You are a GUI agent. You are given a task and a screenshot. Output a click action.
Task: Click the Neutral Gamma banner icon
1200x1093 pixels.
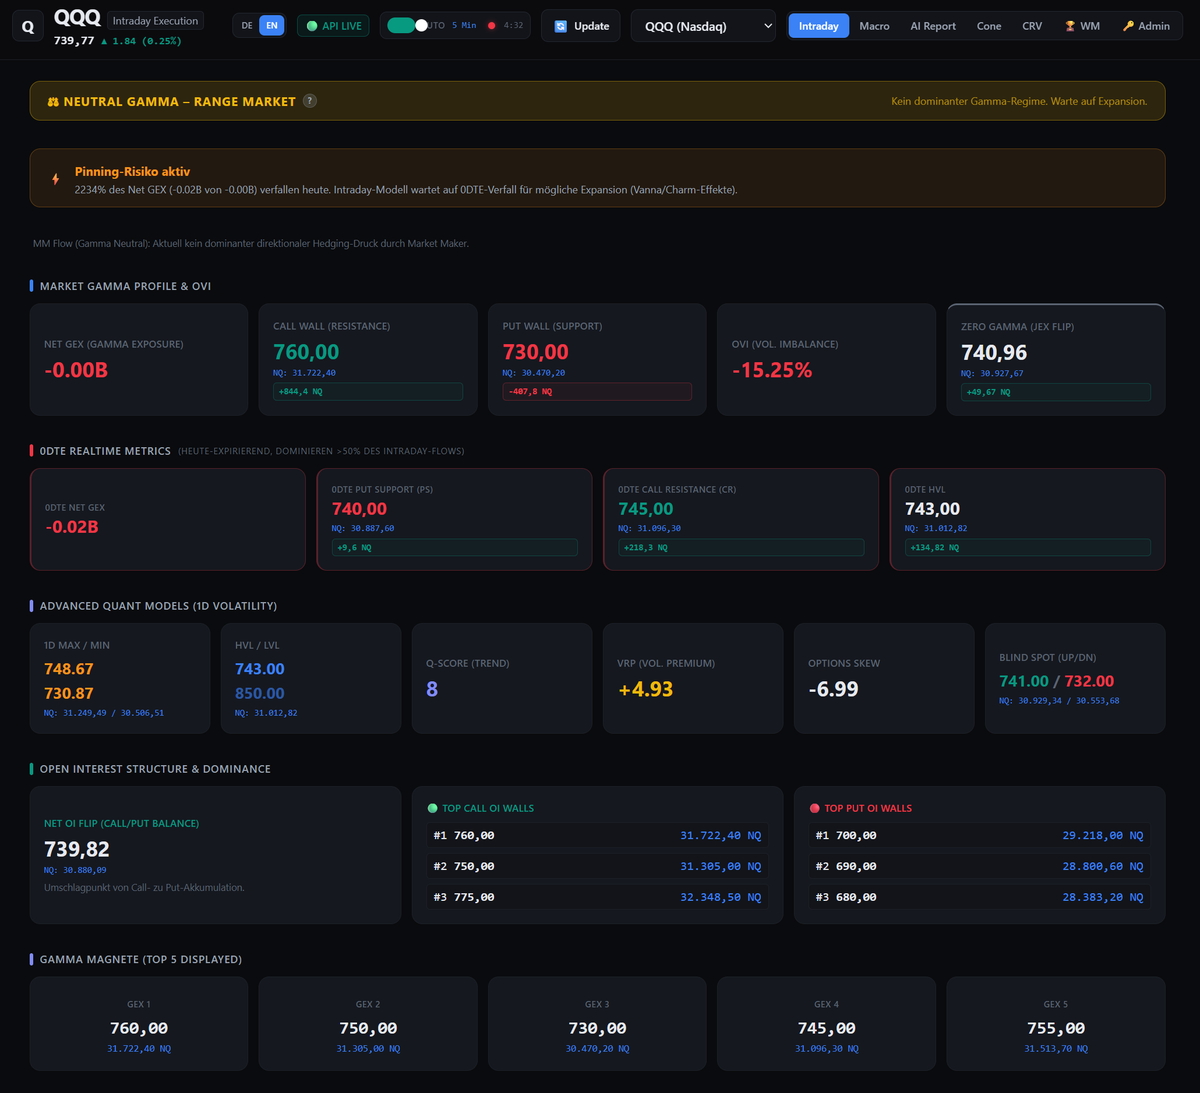point(53,102)
